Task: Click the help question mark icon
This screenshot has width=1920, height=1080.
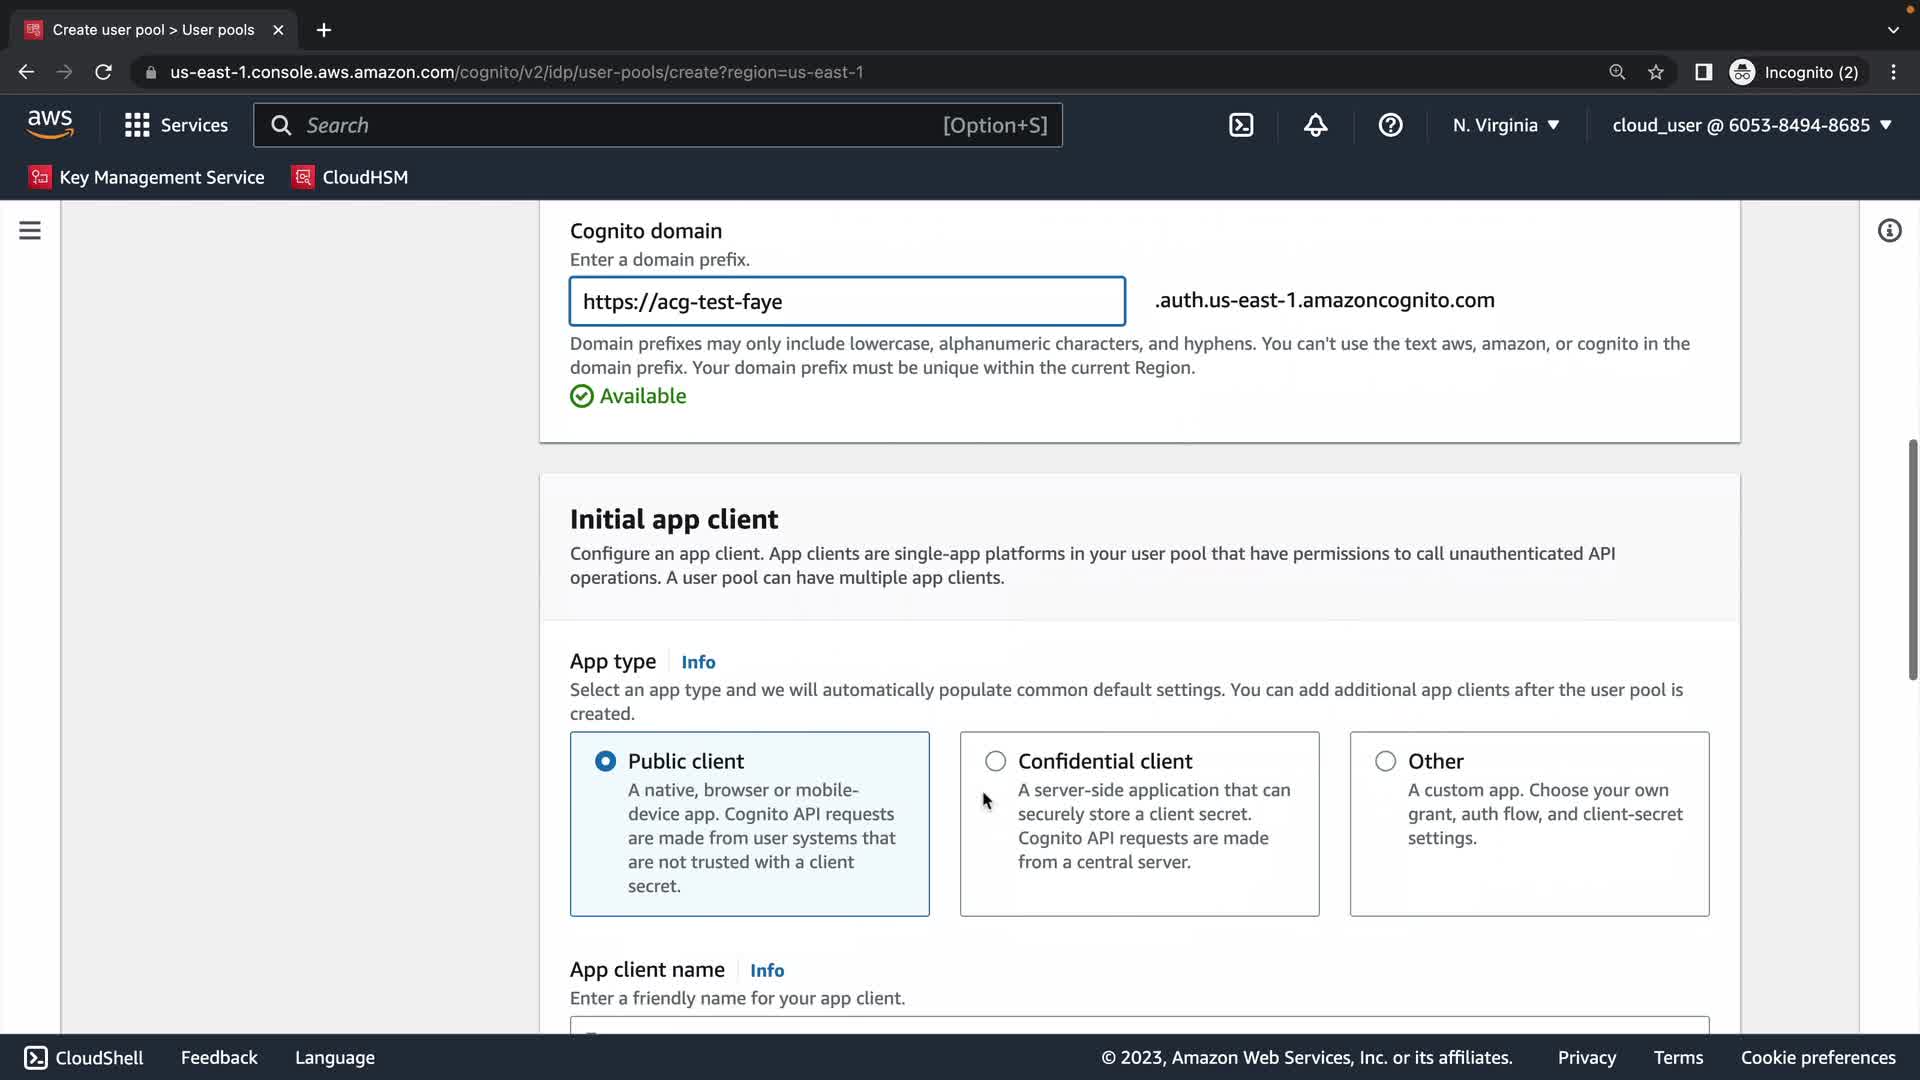Action: pyautogui.click(x=1390, y=125)
